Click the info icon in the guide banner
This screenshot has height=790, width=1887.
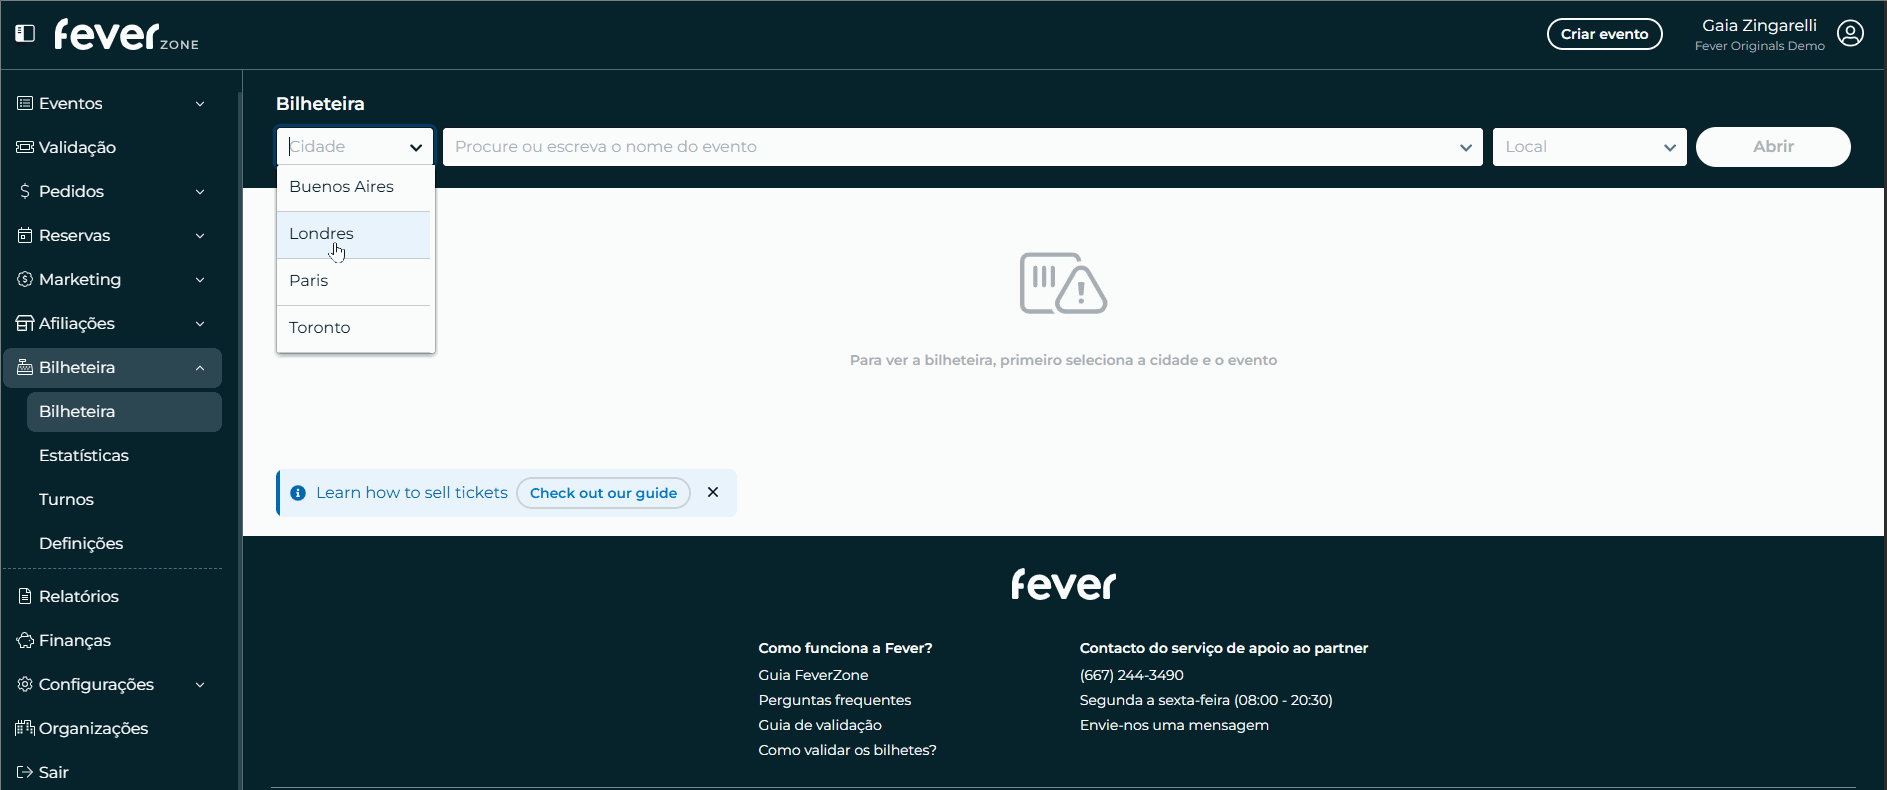[x=298, y=493]
